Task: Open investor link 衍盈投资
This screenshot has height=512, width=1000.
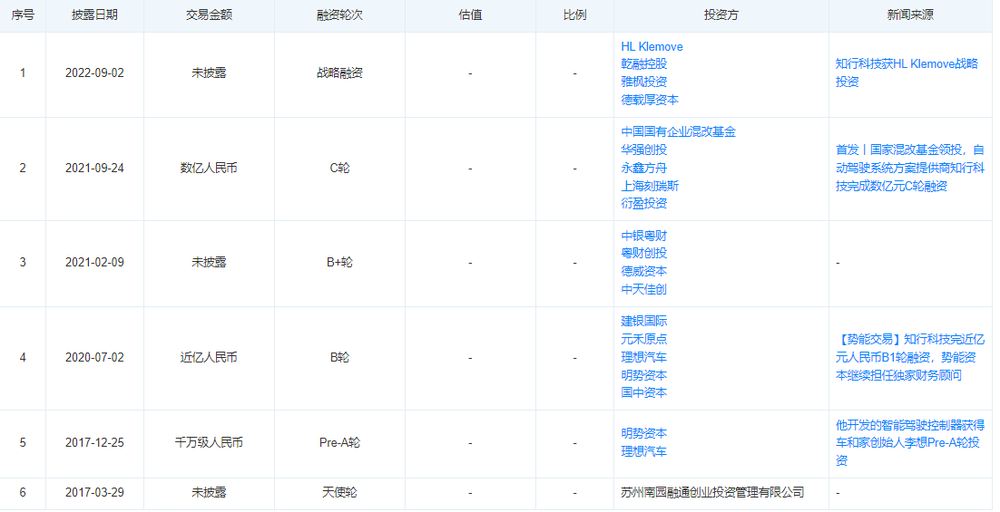Action: tap(644, 203)
